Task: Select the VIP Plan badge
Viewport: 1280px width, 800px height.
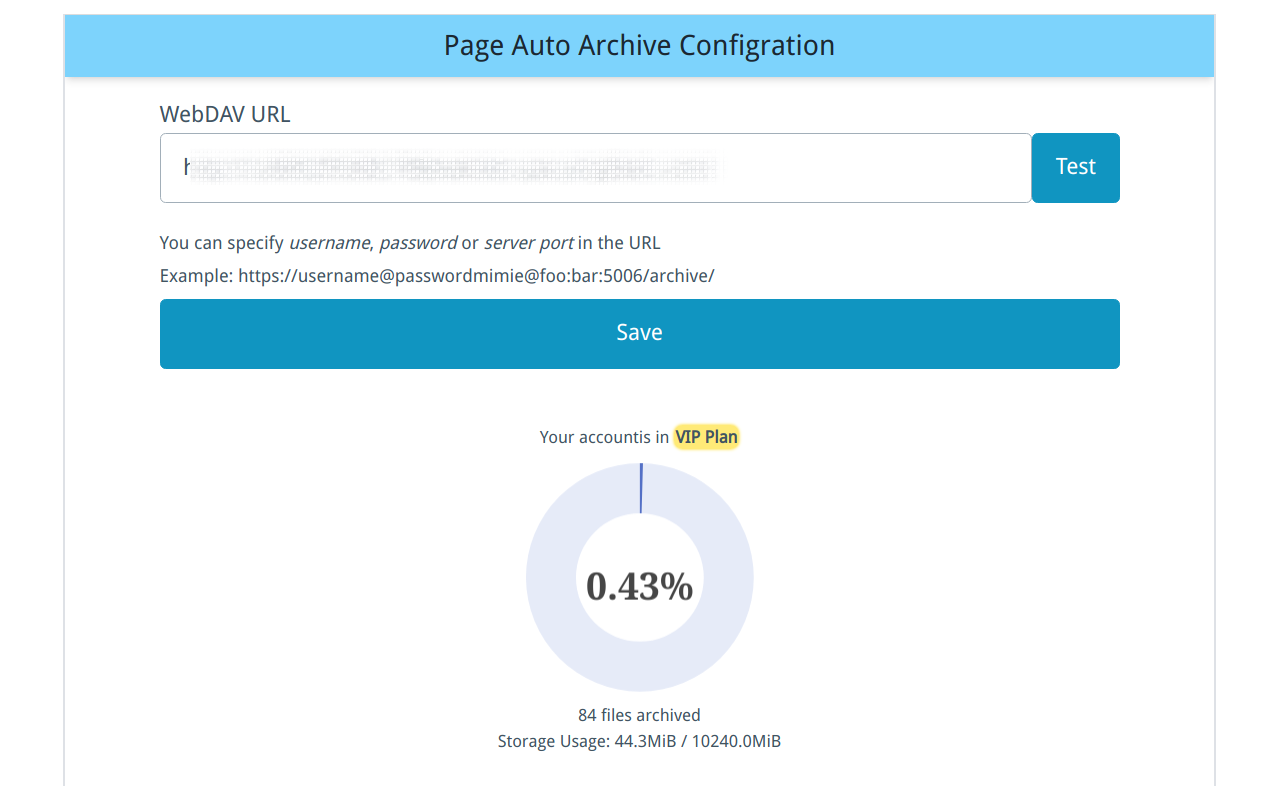Action: (706, 437)
